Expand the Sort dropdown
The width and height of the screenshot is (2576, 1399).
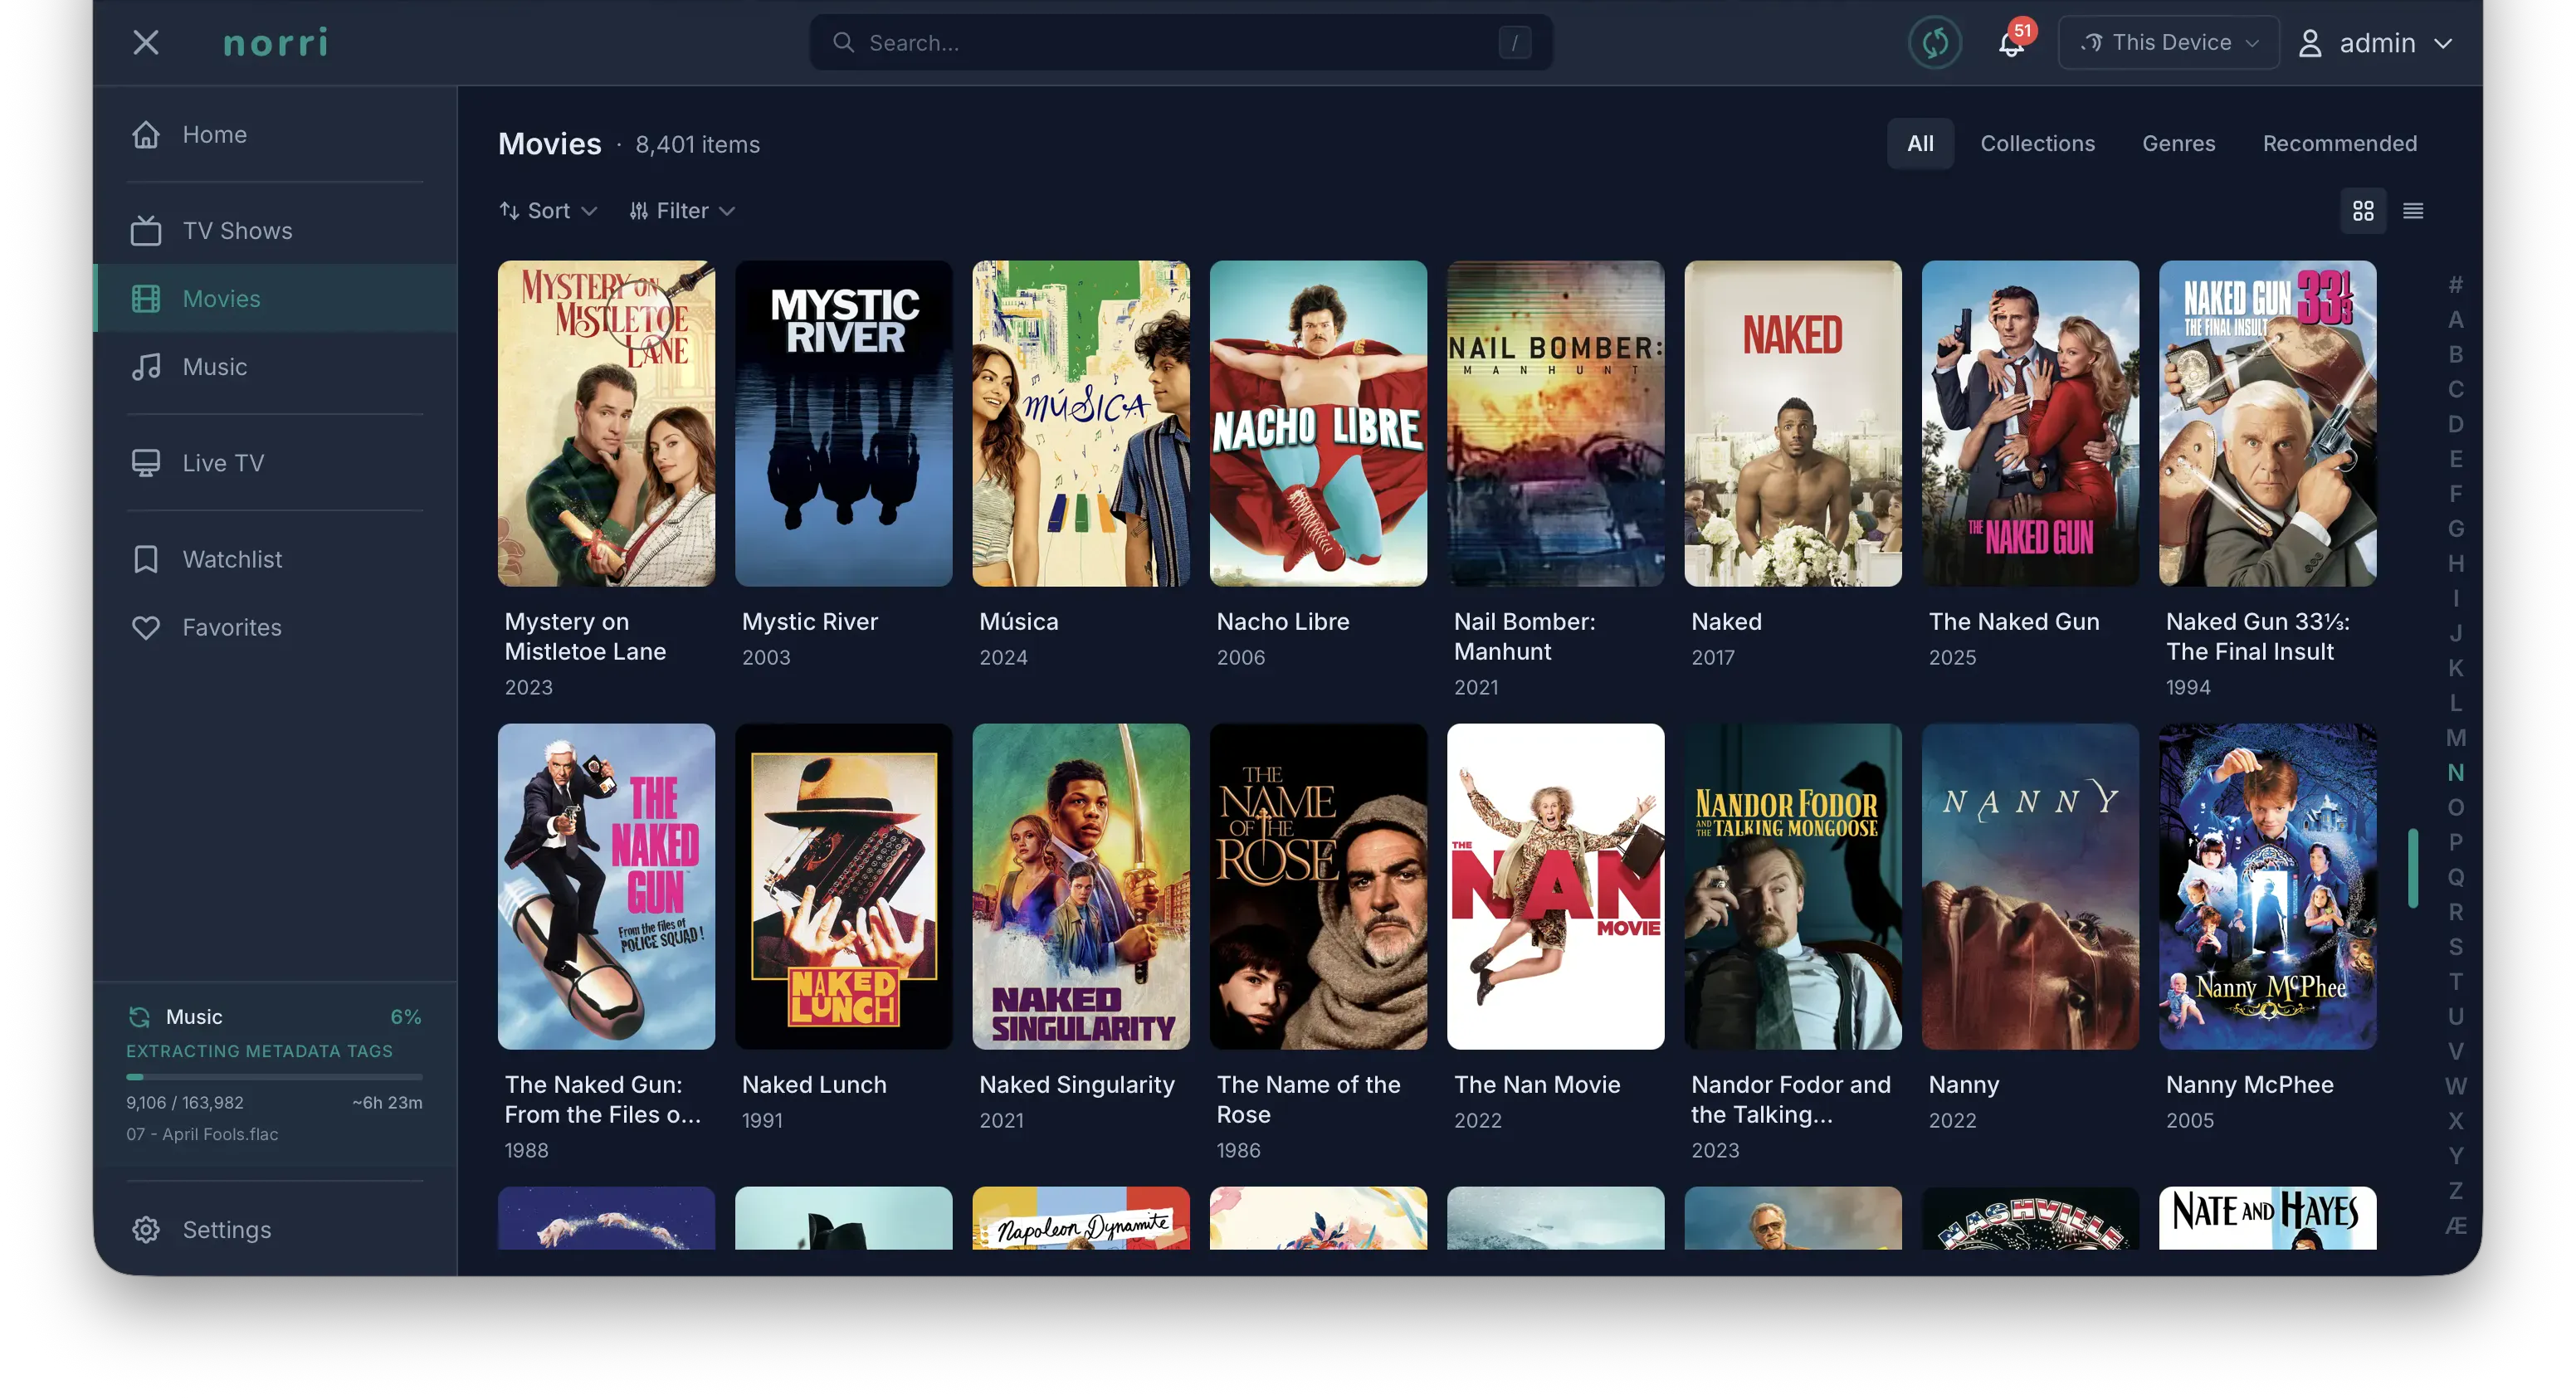pyautogui.click(x=548, y=211)
